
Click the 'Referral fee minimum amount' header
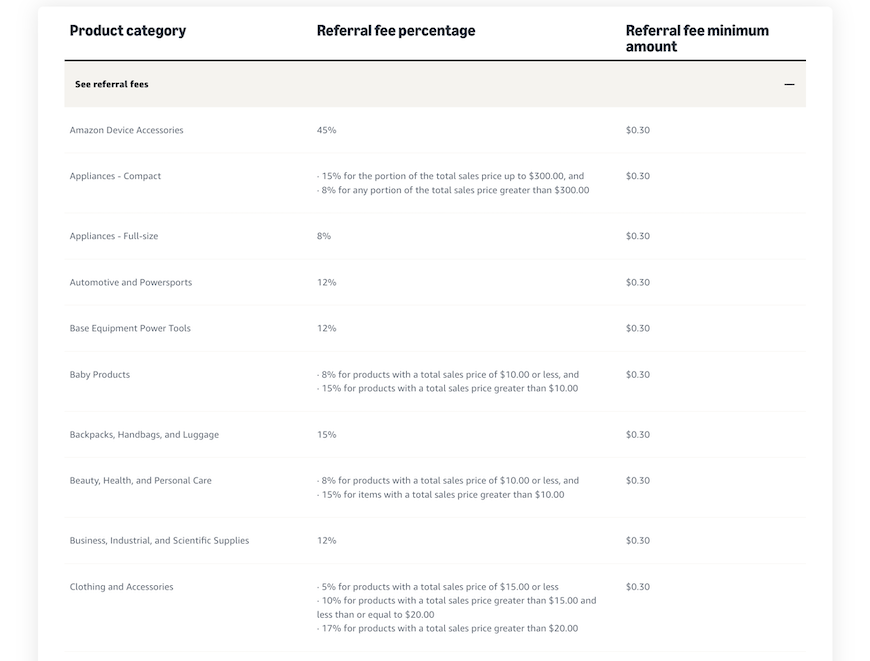(x=697, y=38)
